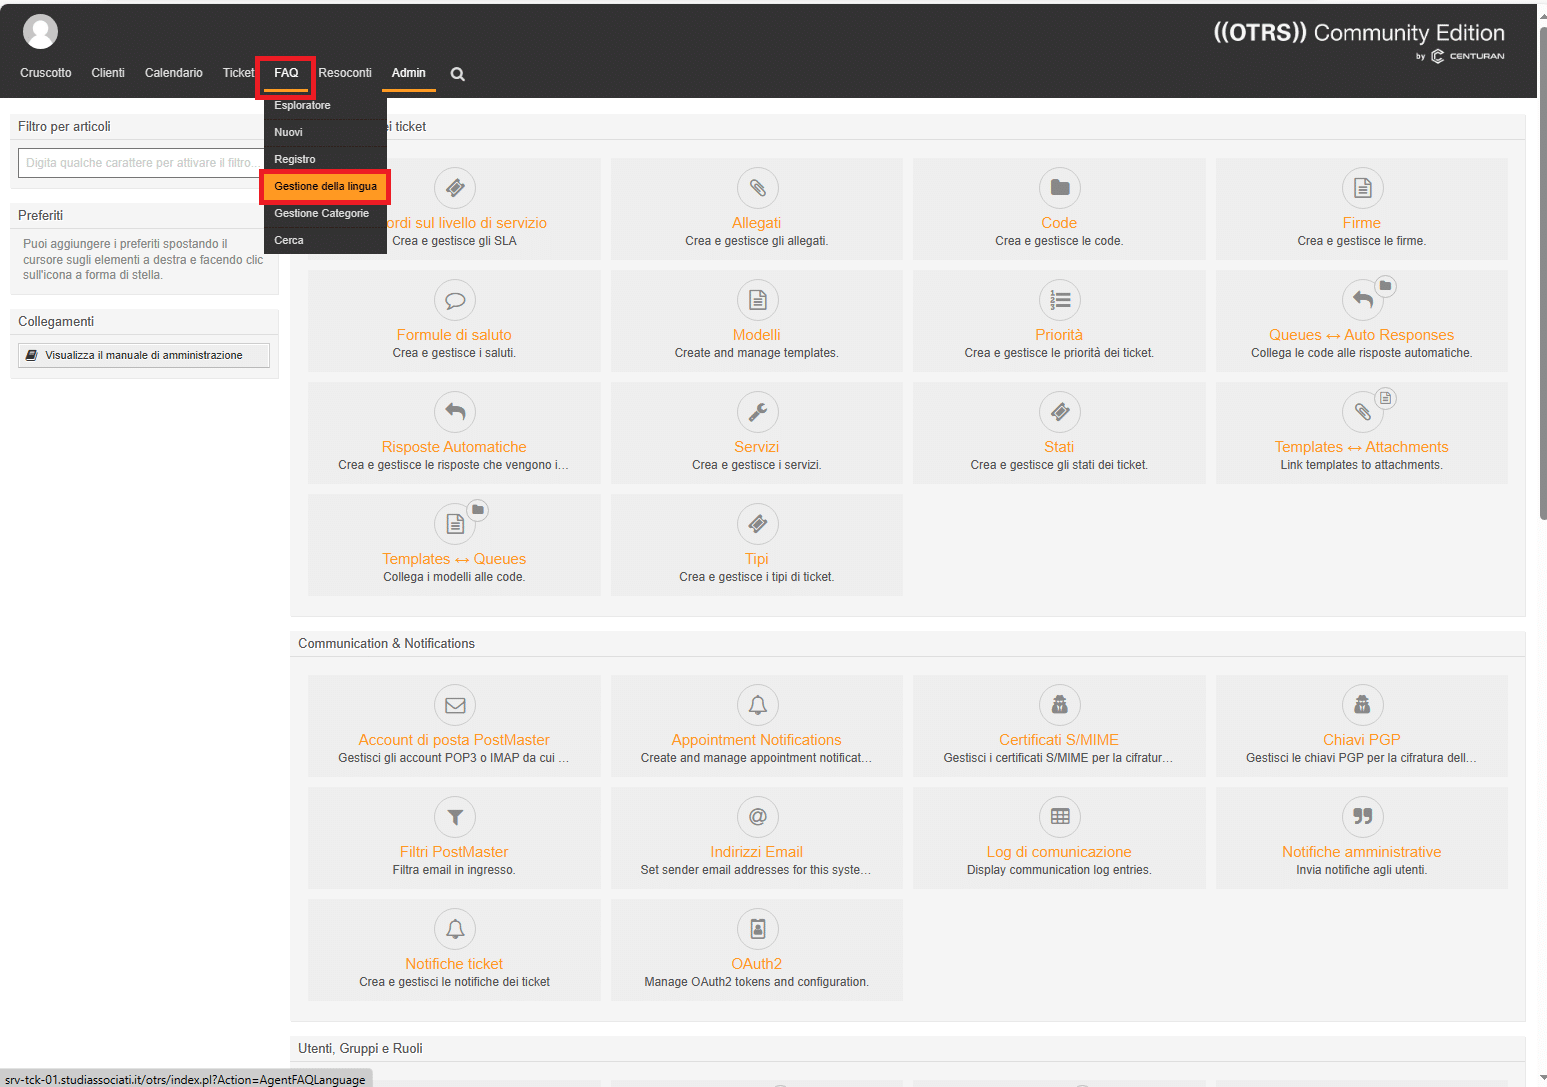Viewport: 1547px width, 1087px height.
Task: Open the search magnifier icon
Action: pos(457,74)
